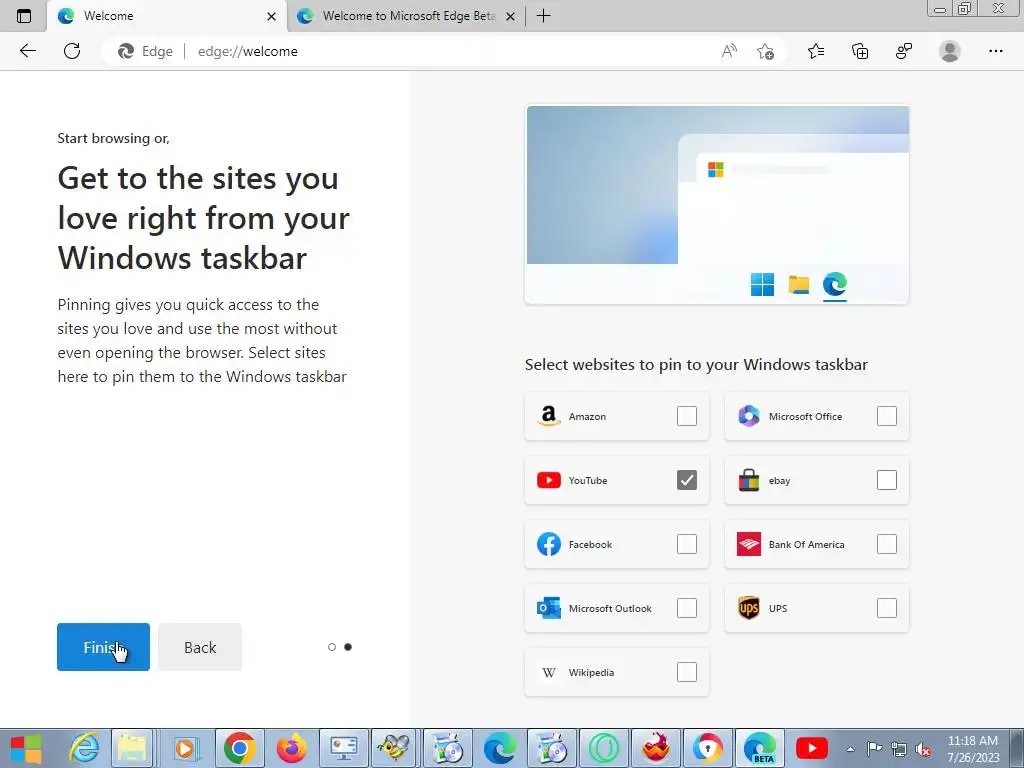This screenshot has width=1024, height=768.
Task: Click the muted volume tray icon
Action: pyautogui.click(x=923, y=749)
